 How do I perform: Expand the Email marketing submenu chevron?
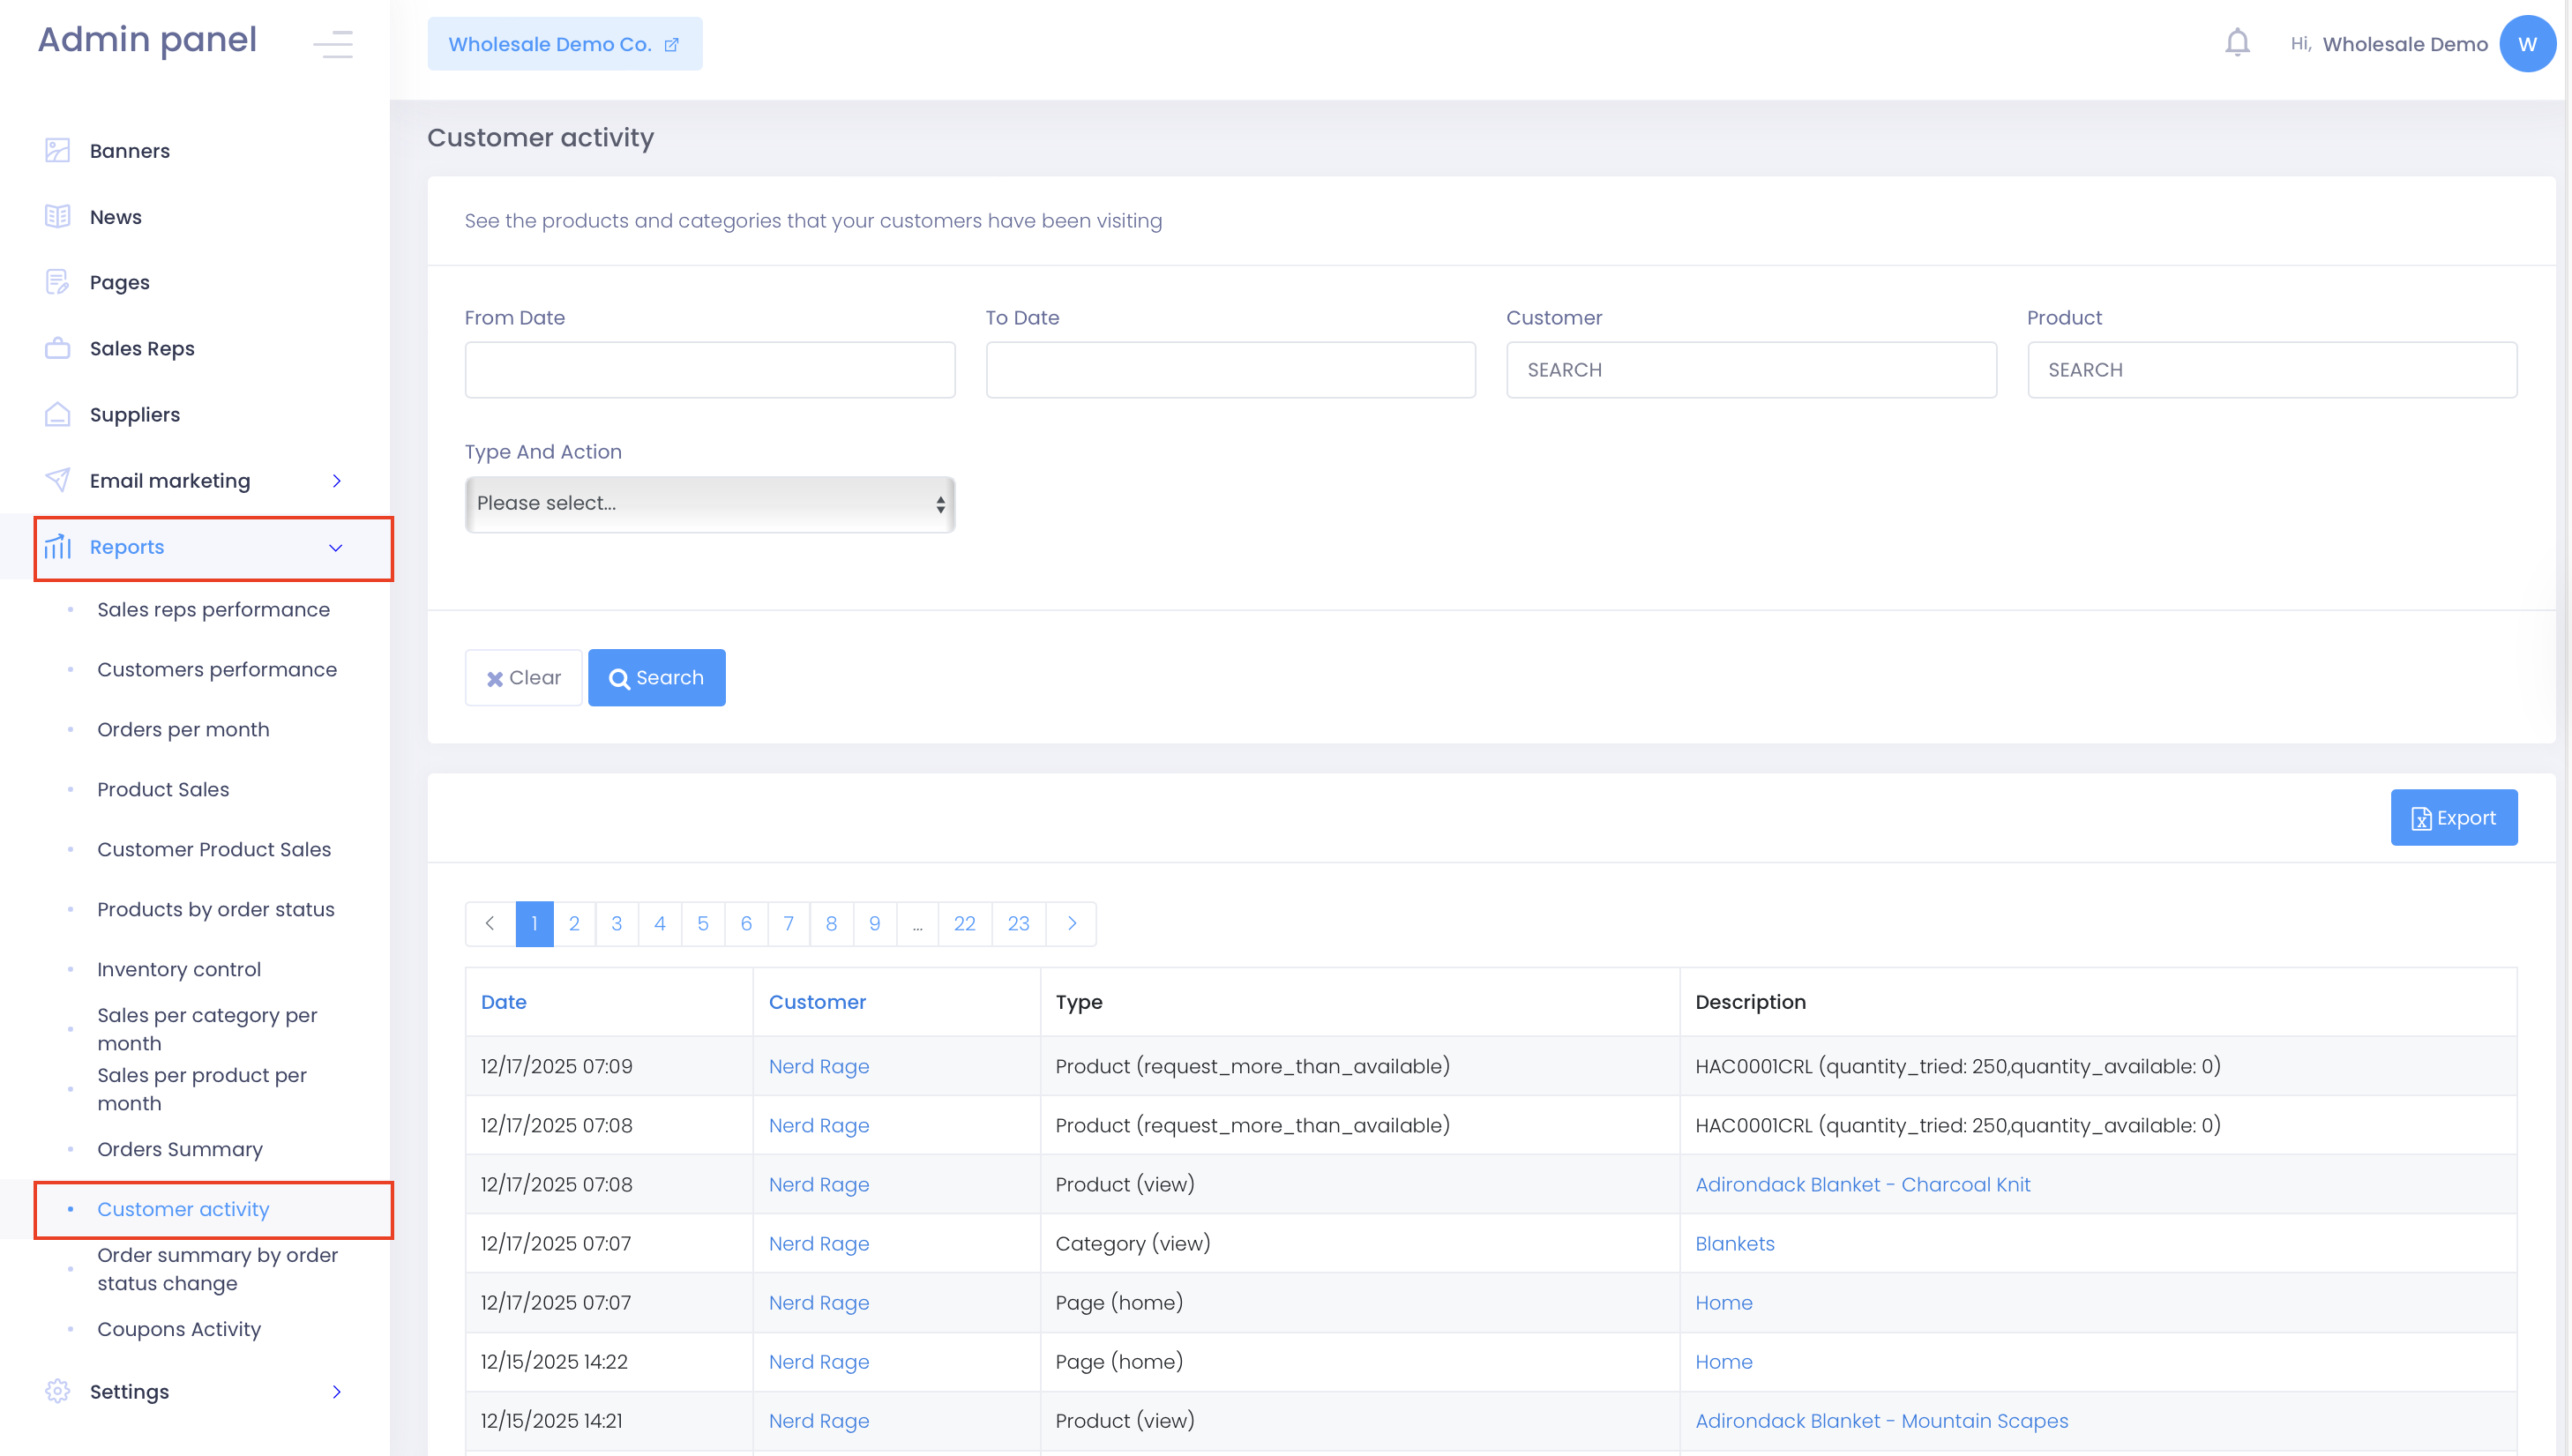pos(337,481)
